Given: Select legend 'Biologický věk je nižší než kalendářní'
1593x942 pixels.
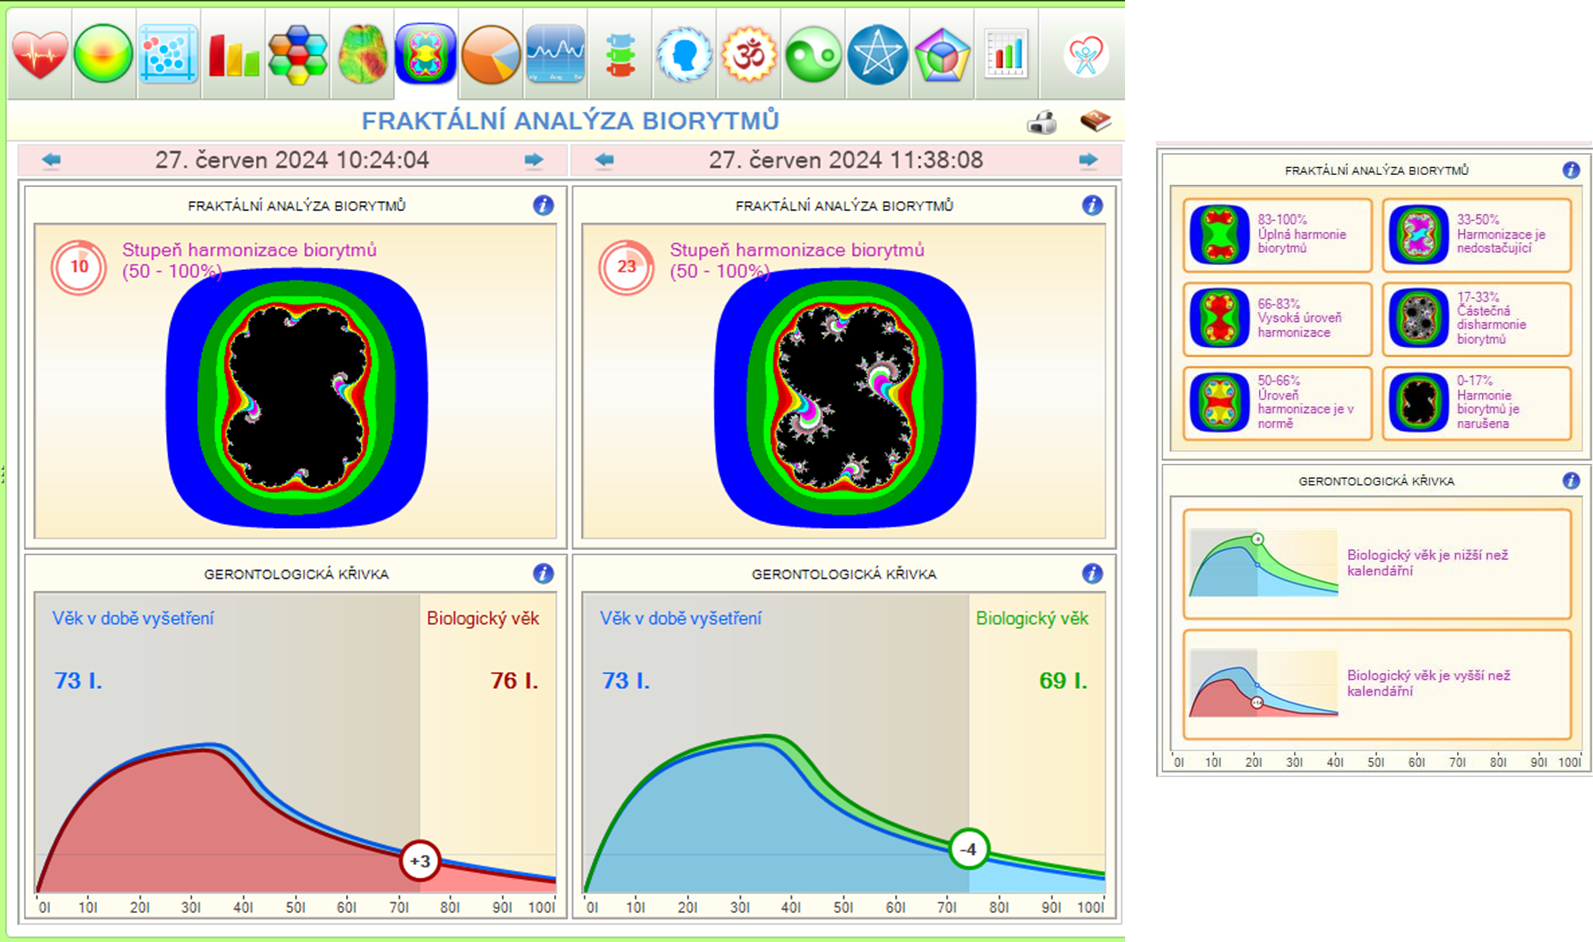Looking at the screenshot, I should (x=1377, y=564).
